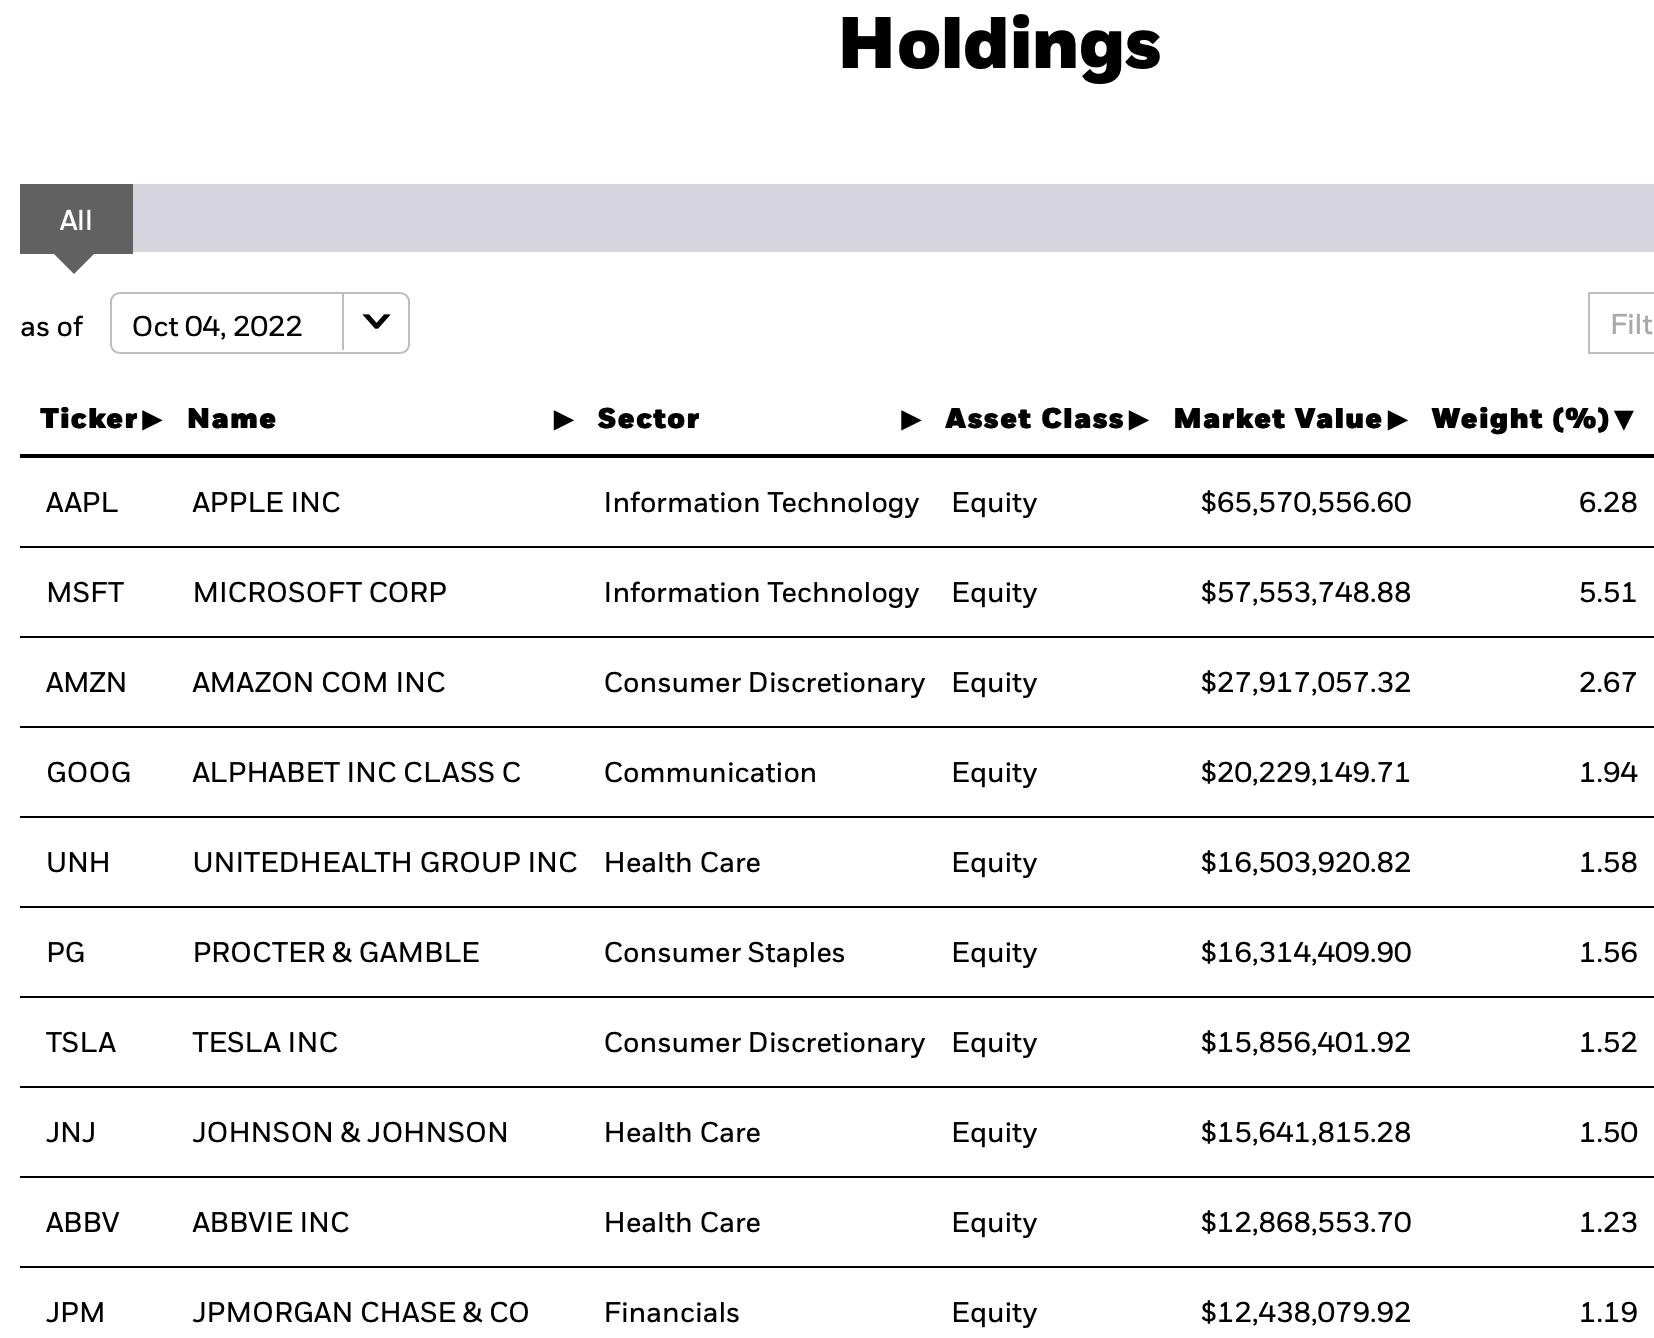Viewport: 1654px width, 1338px height.
Task: Click the Weight (%) header label
Action: [1520, 419]
